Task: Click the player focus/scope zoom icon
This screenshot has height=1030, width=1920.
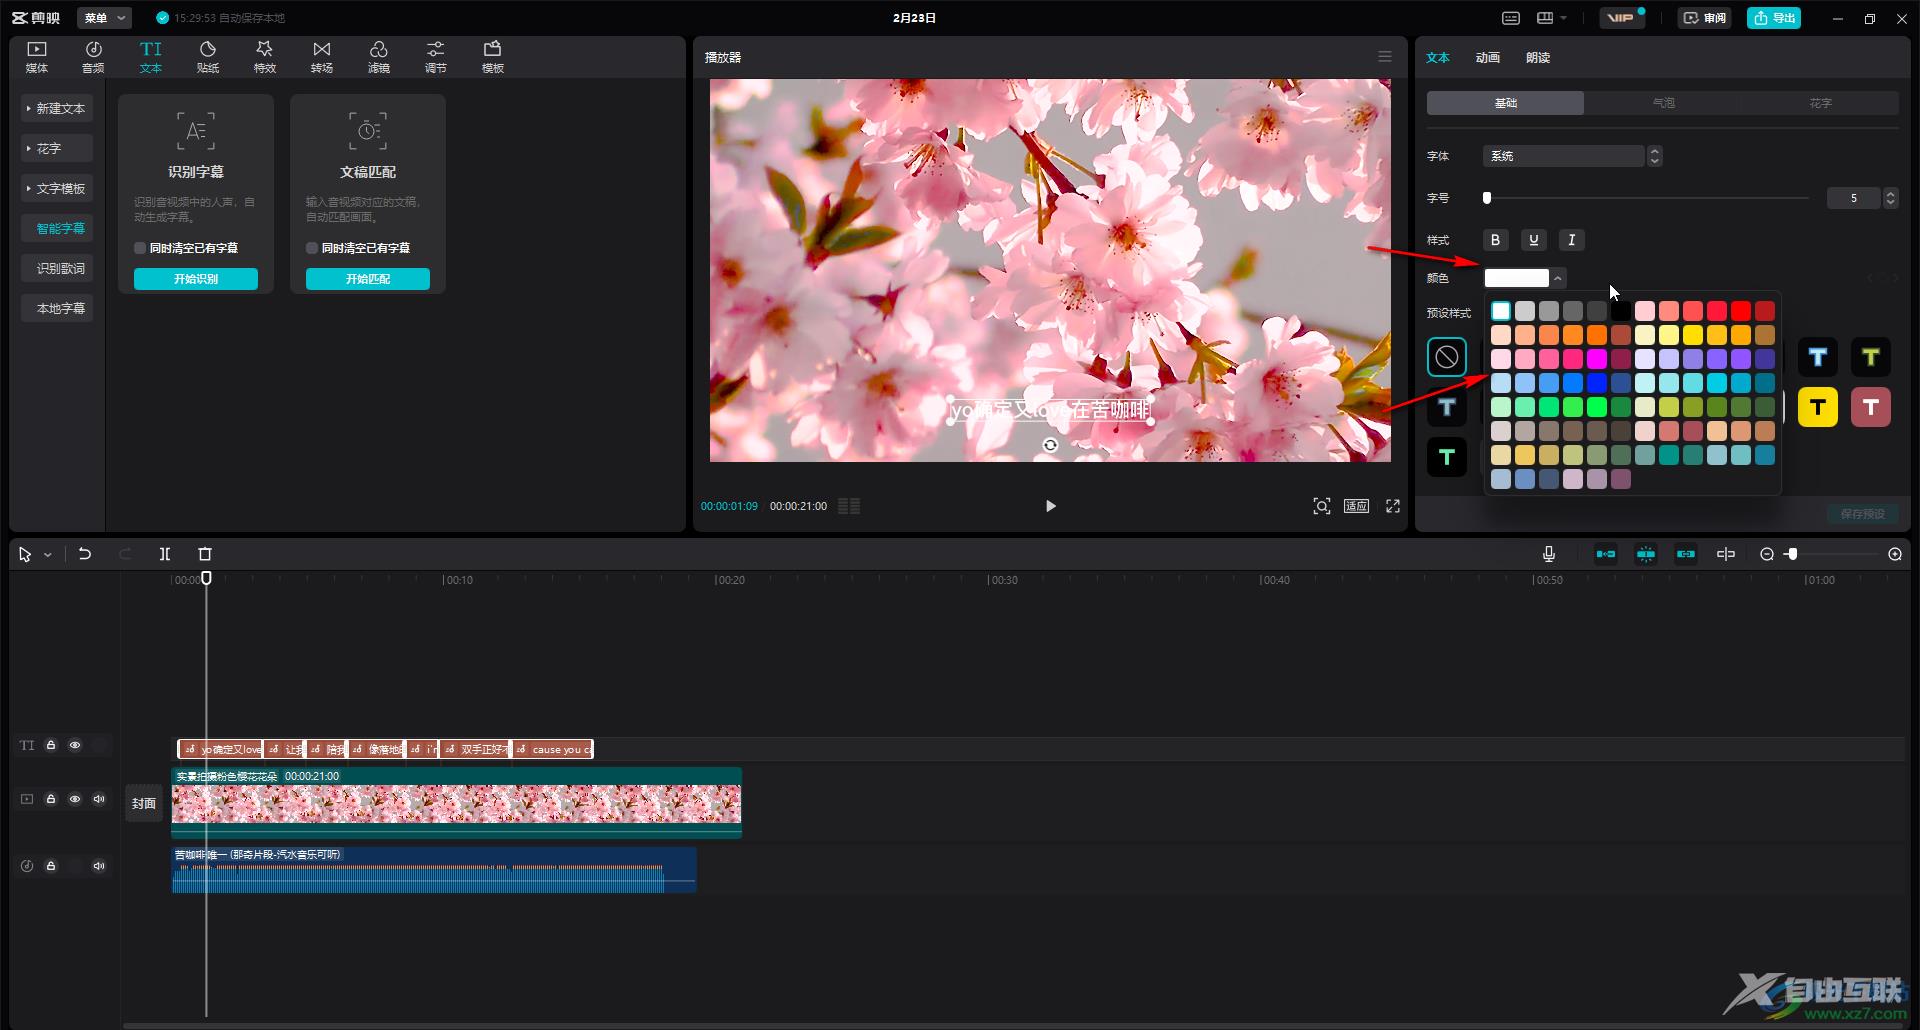Action: tap(1322, 506)
